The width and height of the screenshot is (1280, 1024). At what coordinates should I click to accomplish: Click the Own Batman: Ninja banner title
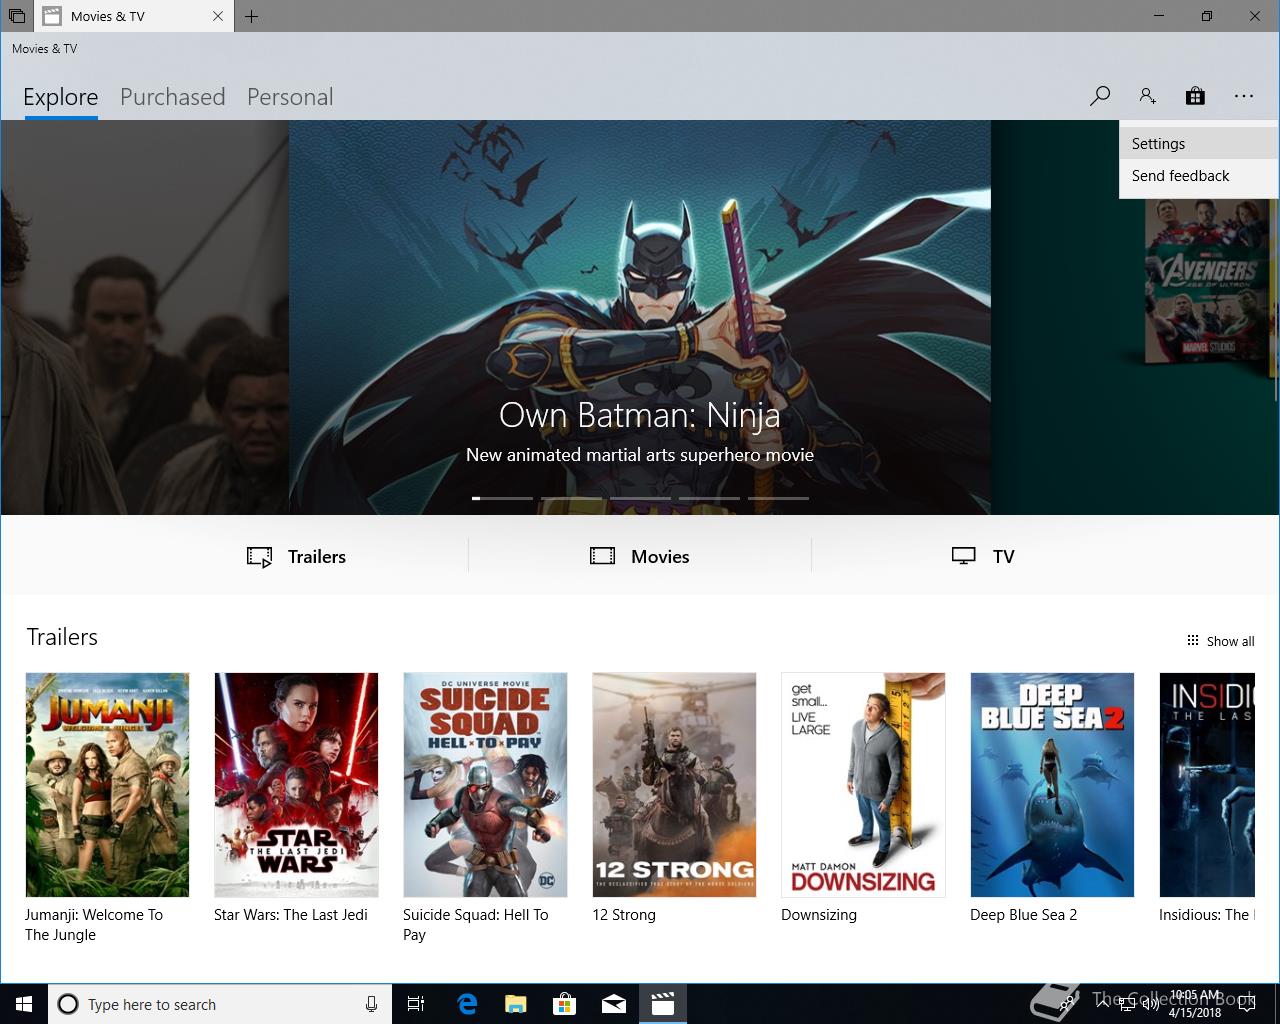point(640,414)
